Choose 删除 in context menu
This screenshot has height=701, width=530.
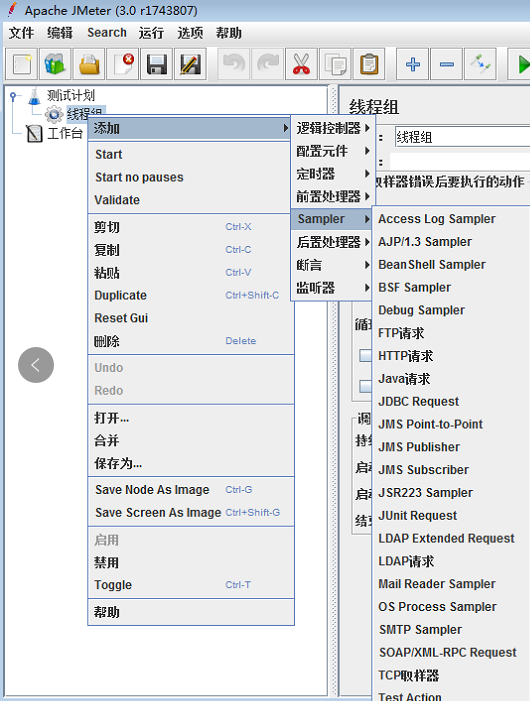tap(191, 341)
